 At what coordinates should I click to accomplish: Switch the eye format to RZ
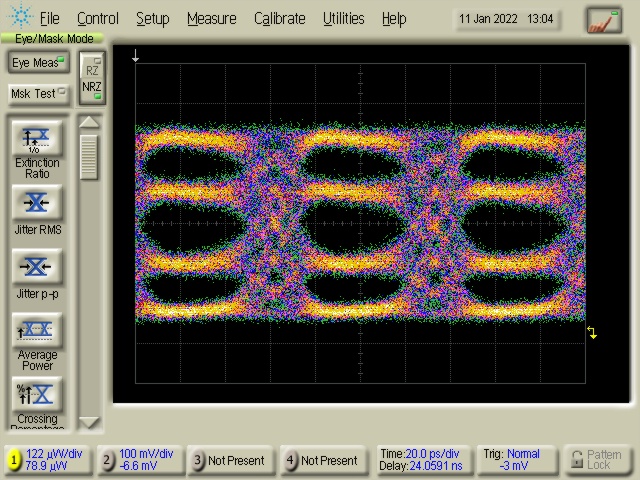point(92,70)
